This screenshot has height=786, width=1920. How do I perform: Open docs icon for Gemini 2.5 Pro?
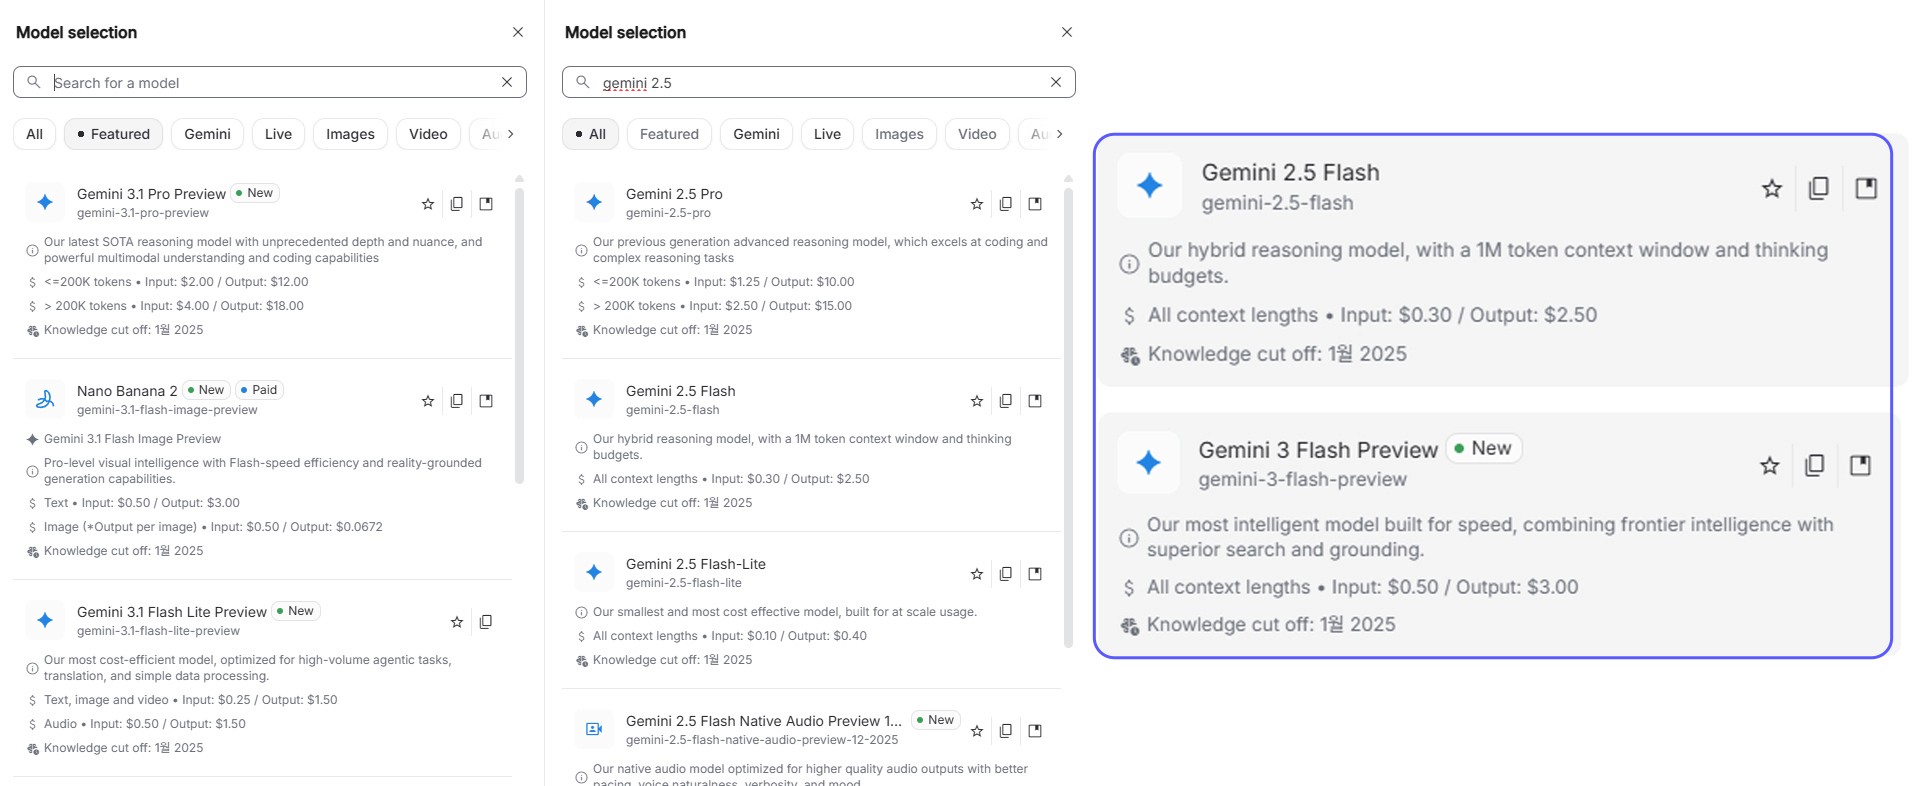pyautogui.click(x=1035, y=204)
